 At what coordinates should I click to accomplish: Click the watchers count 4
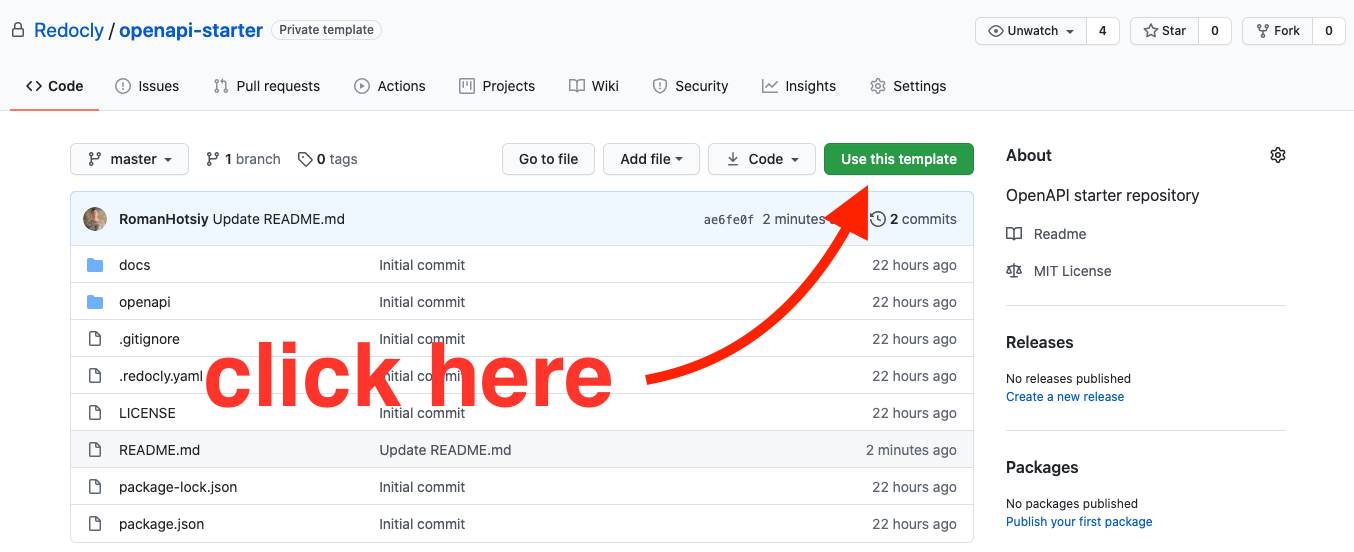coord(1102,31)
